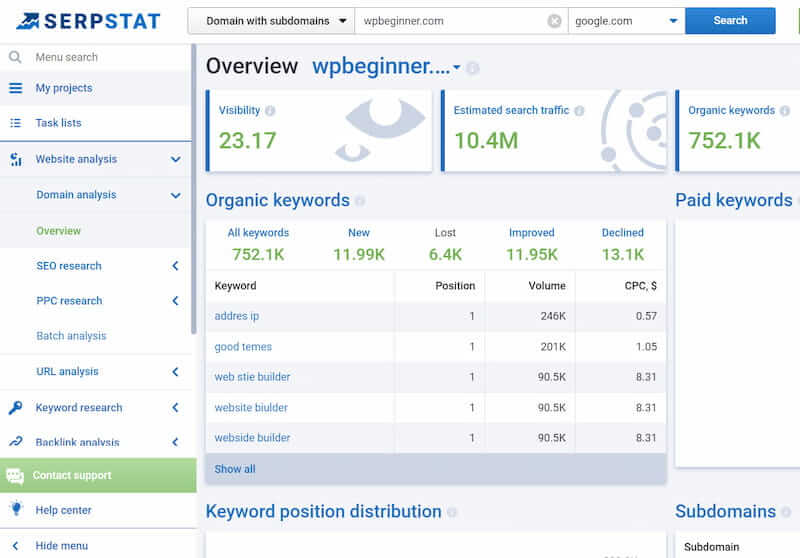Screen dimensions: 800x558
Task: Select Batch analysis menu item
Action: click(x=71, y=336)
